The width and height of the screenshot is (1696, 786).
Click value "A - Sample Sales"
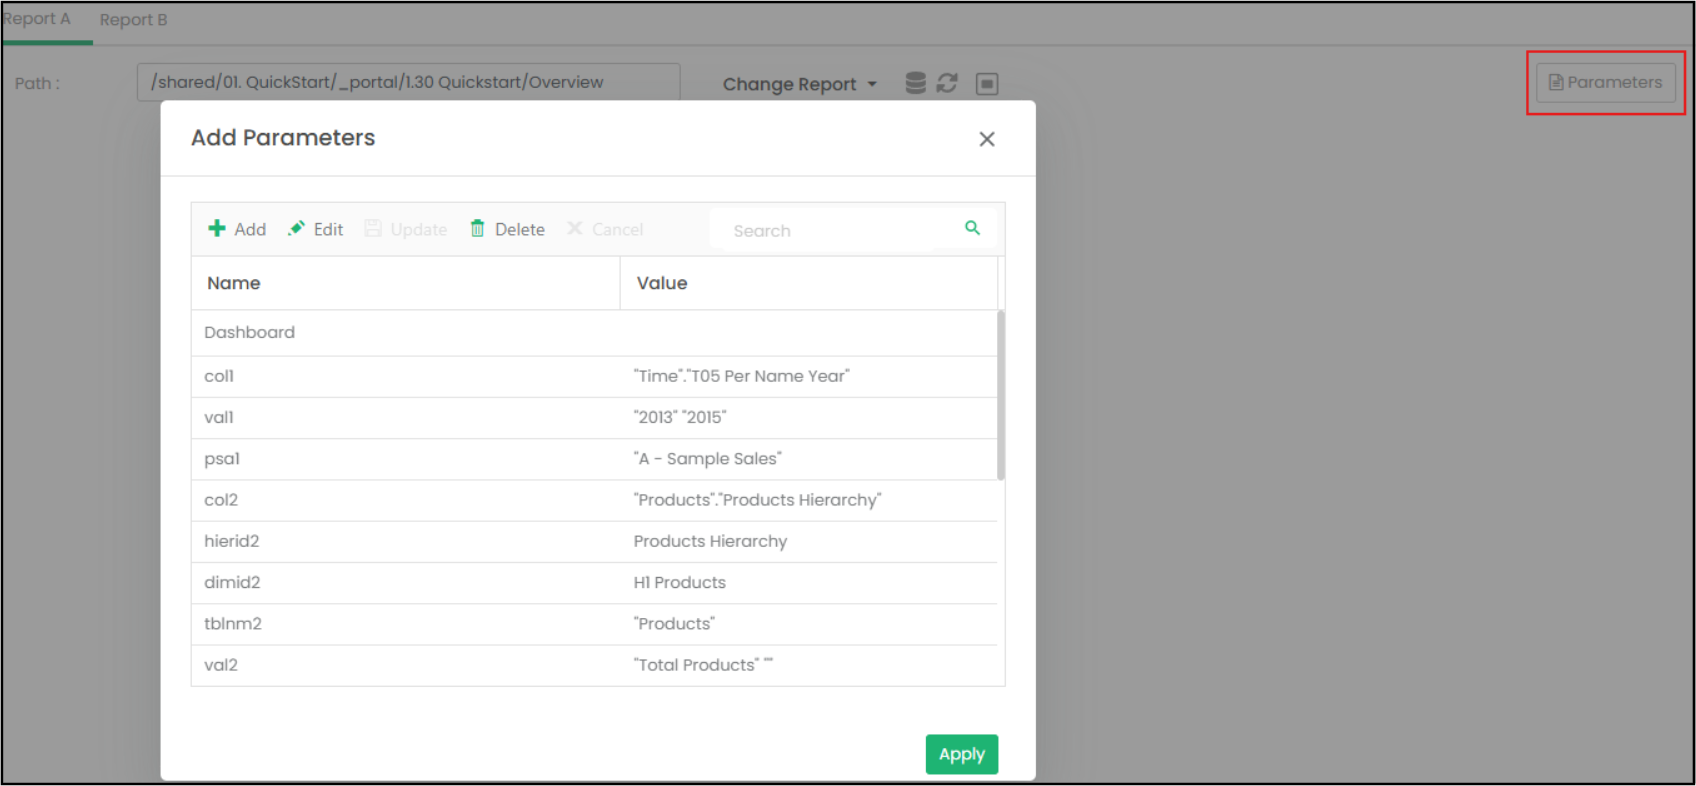coord(707,458)
